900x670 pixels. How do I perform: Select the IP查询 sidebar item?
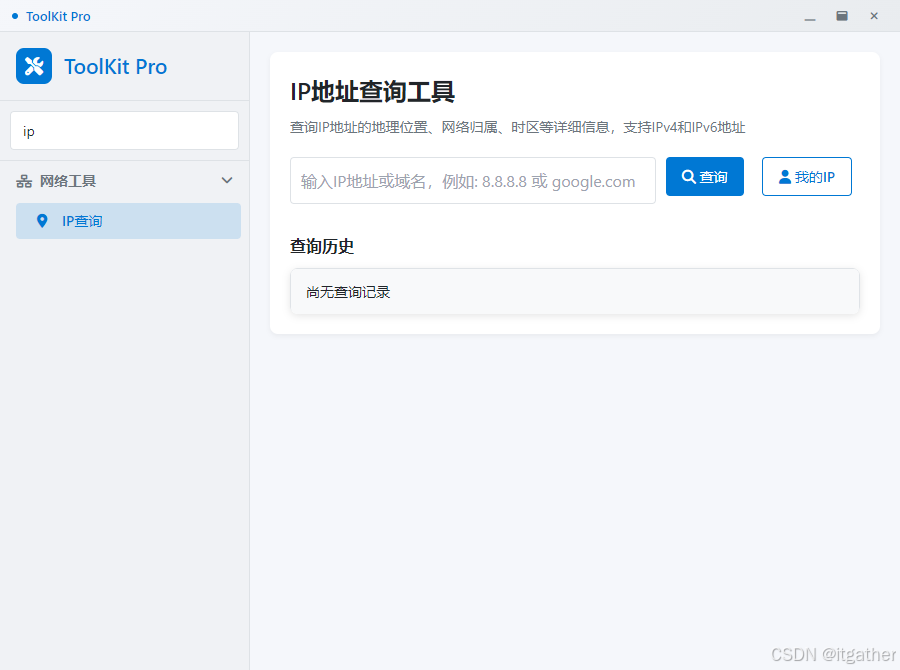128,221
